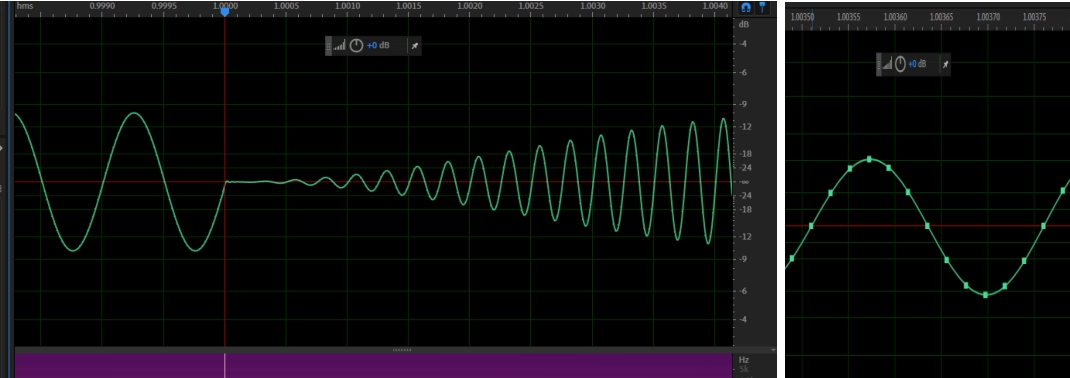Click the dotted splitter above spectral display
Viewport: 1070px width, 378px height.
(x=402, y=350)
